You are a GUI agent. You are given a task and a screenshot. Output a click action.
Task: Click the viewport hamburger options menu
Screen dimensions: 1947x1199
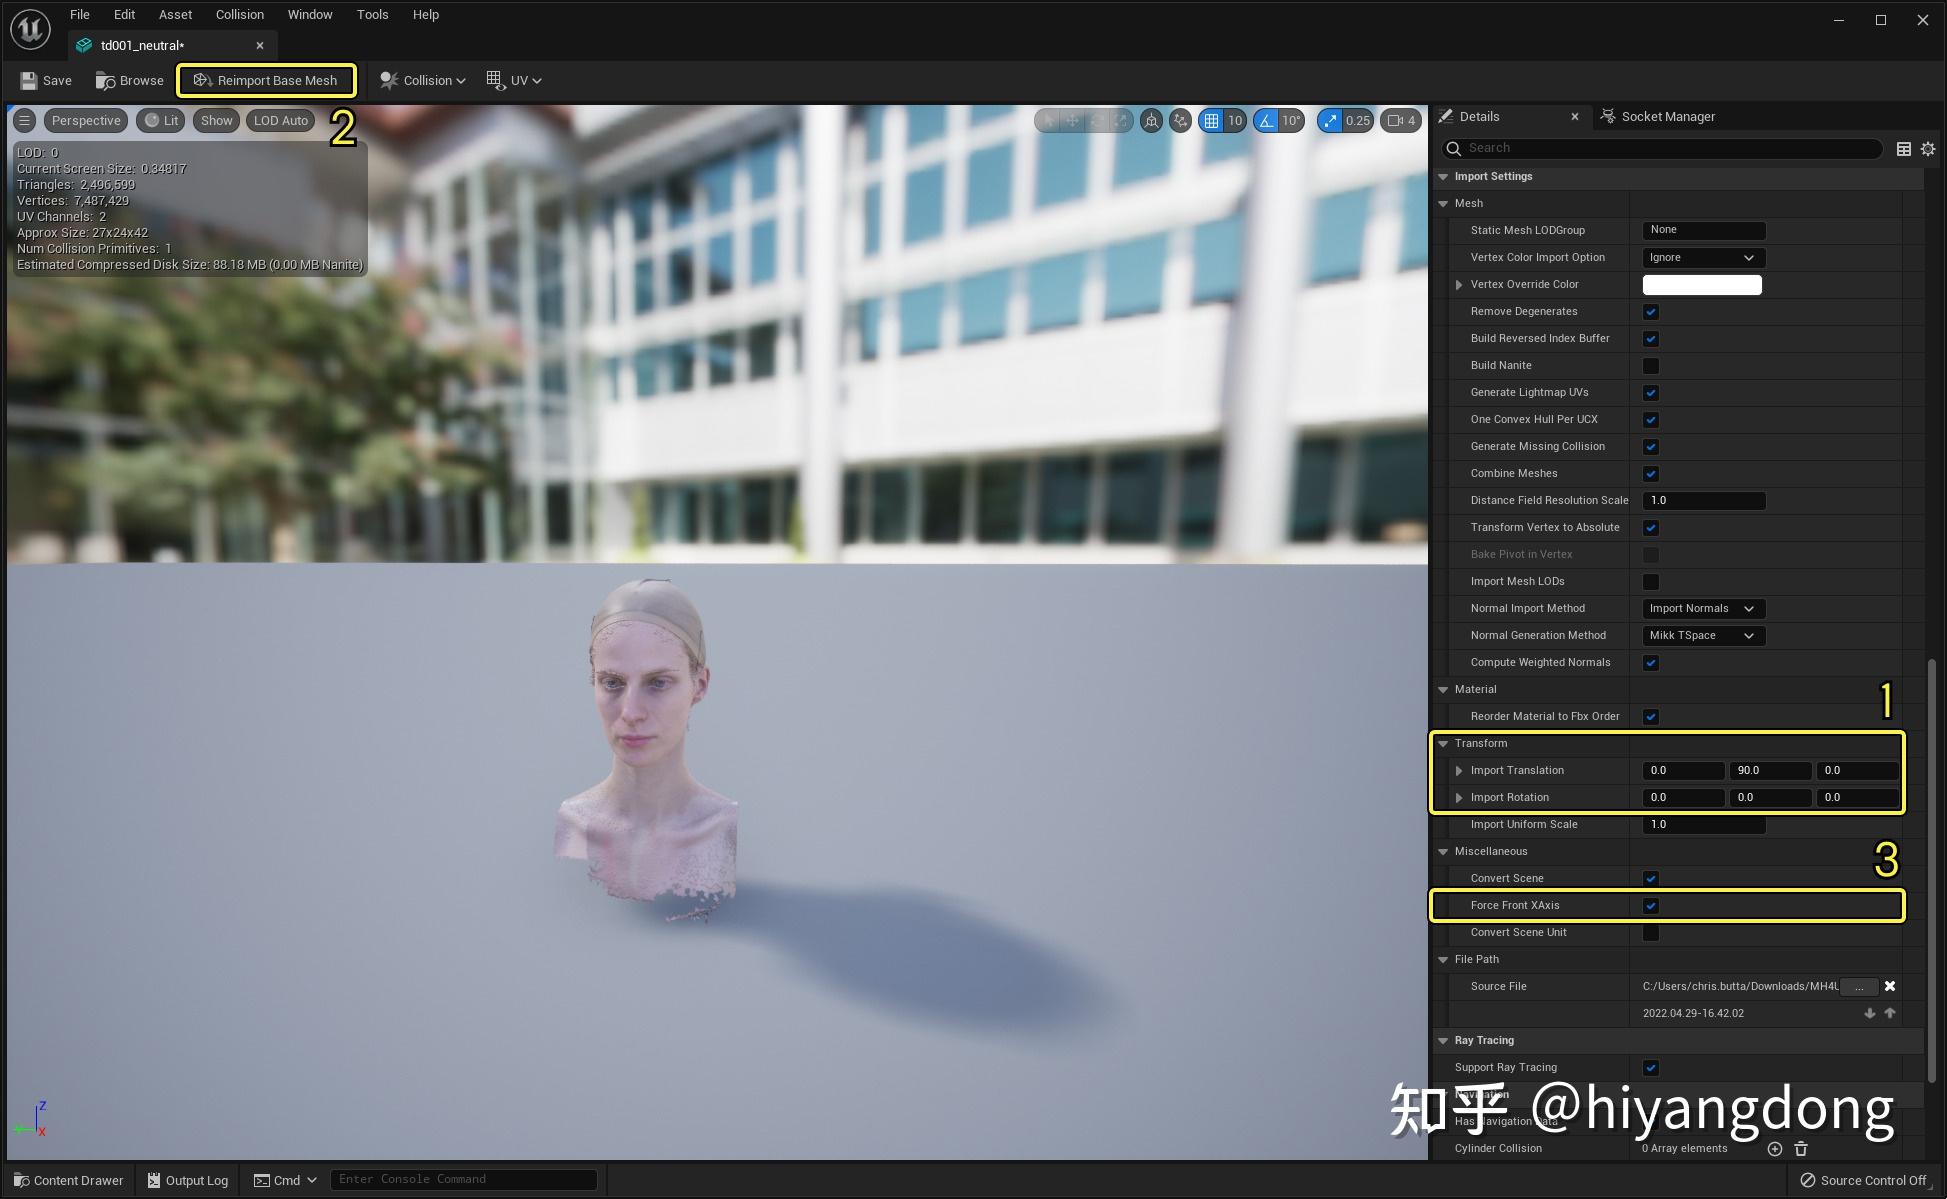click(25, 121)
